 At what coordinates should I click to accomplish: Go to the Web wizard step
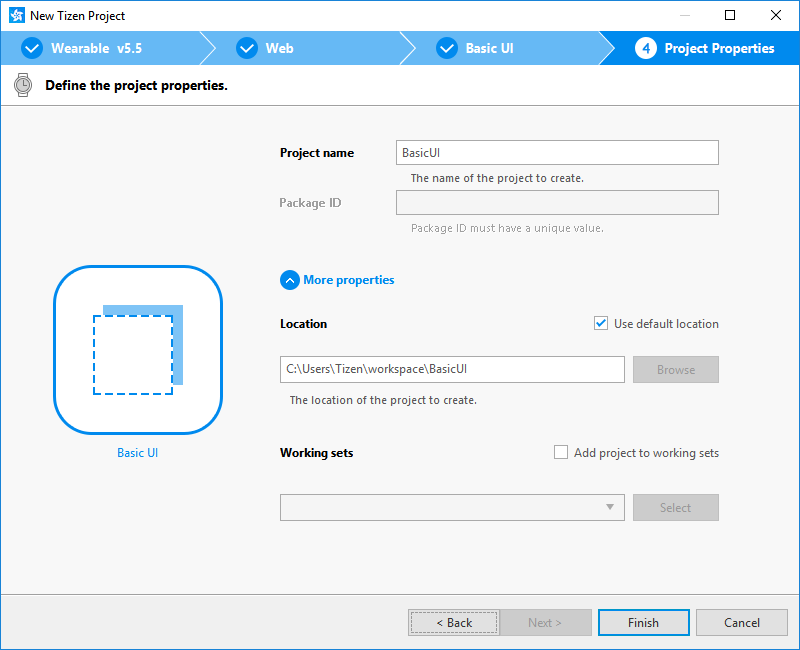pos(279,48)
